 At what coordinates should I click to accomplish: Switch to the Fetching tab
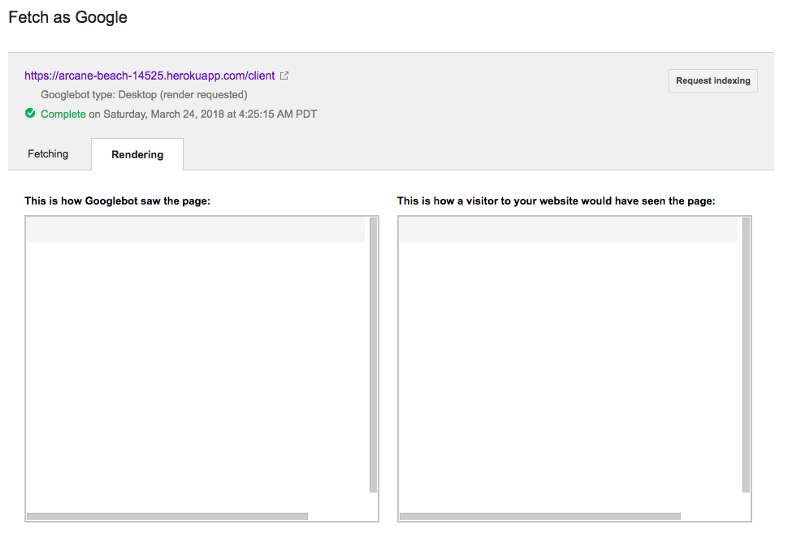coord(48,154)
